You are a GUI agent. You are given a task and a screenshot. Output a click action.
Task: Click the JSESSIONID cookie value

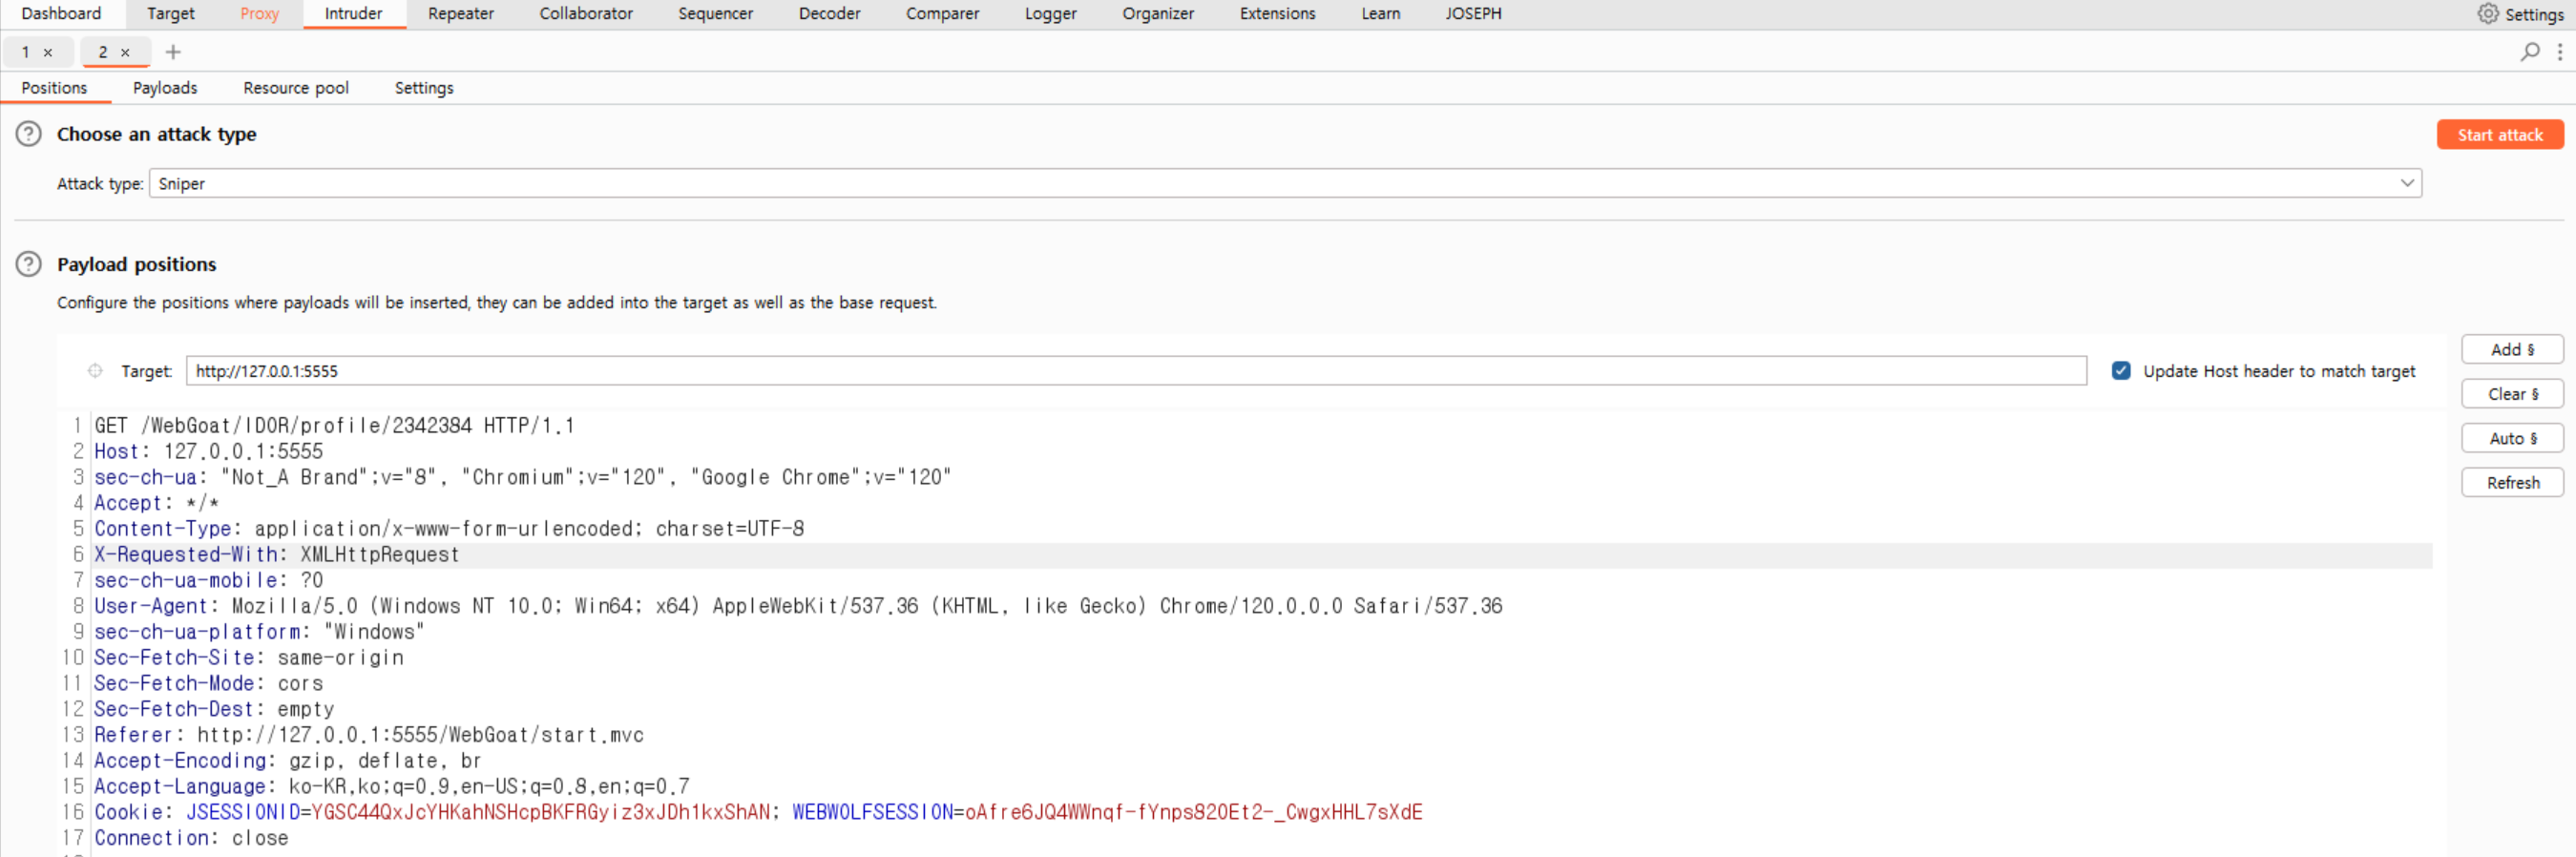[x=540, y=812]
